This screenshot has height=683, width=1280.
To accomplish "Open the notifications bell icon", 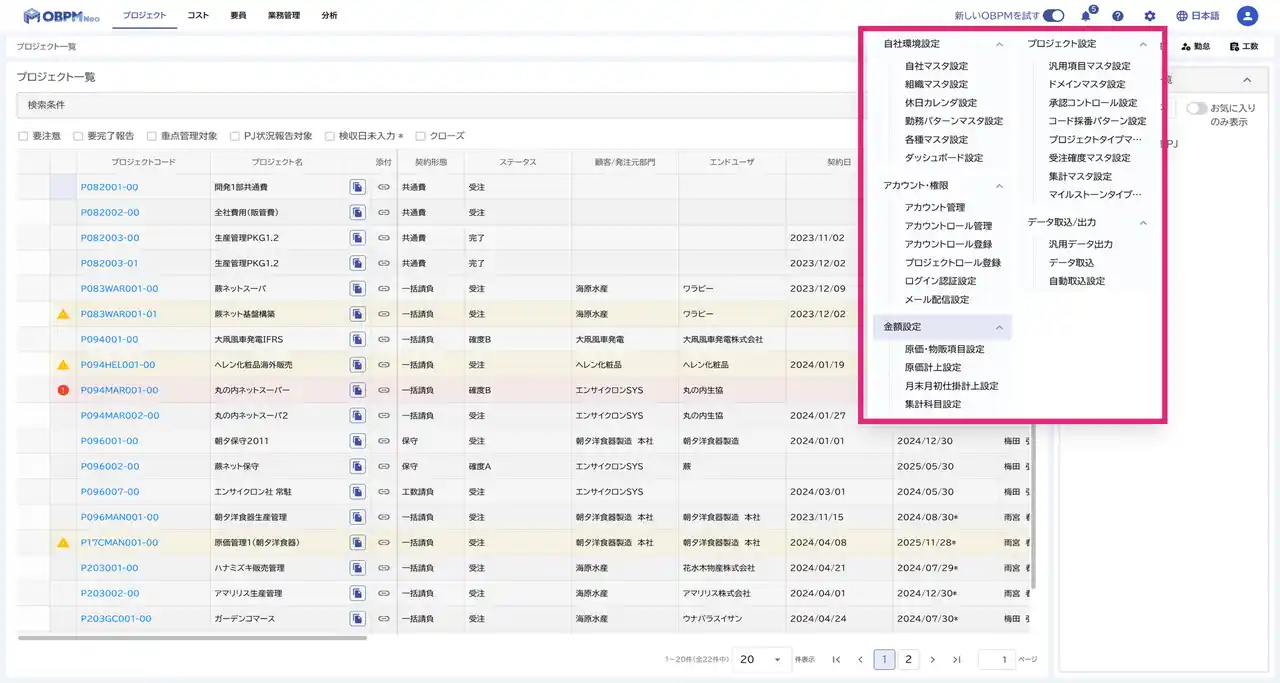I will click(1086, 16).
